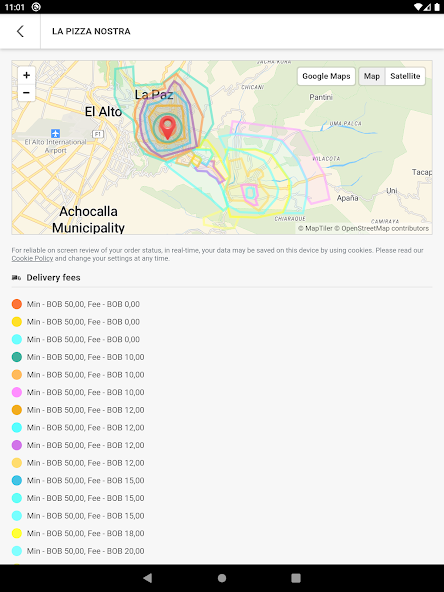The height and width of the screenshot is (592, 444).
Task: Zoom in with the map plus button
Action: pos(26,75)
